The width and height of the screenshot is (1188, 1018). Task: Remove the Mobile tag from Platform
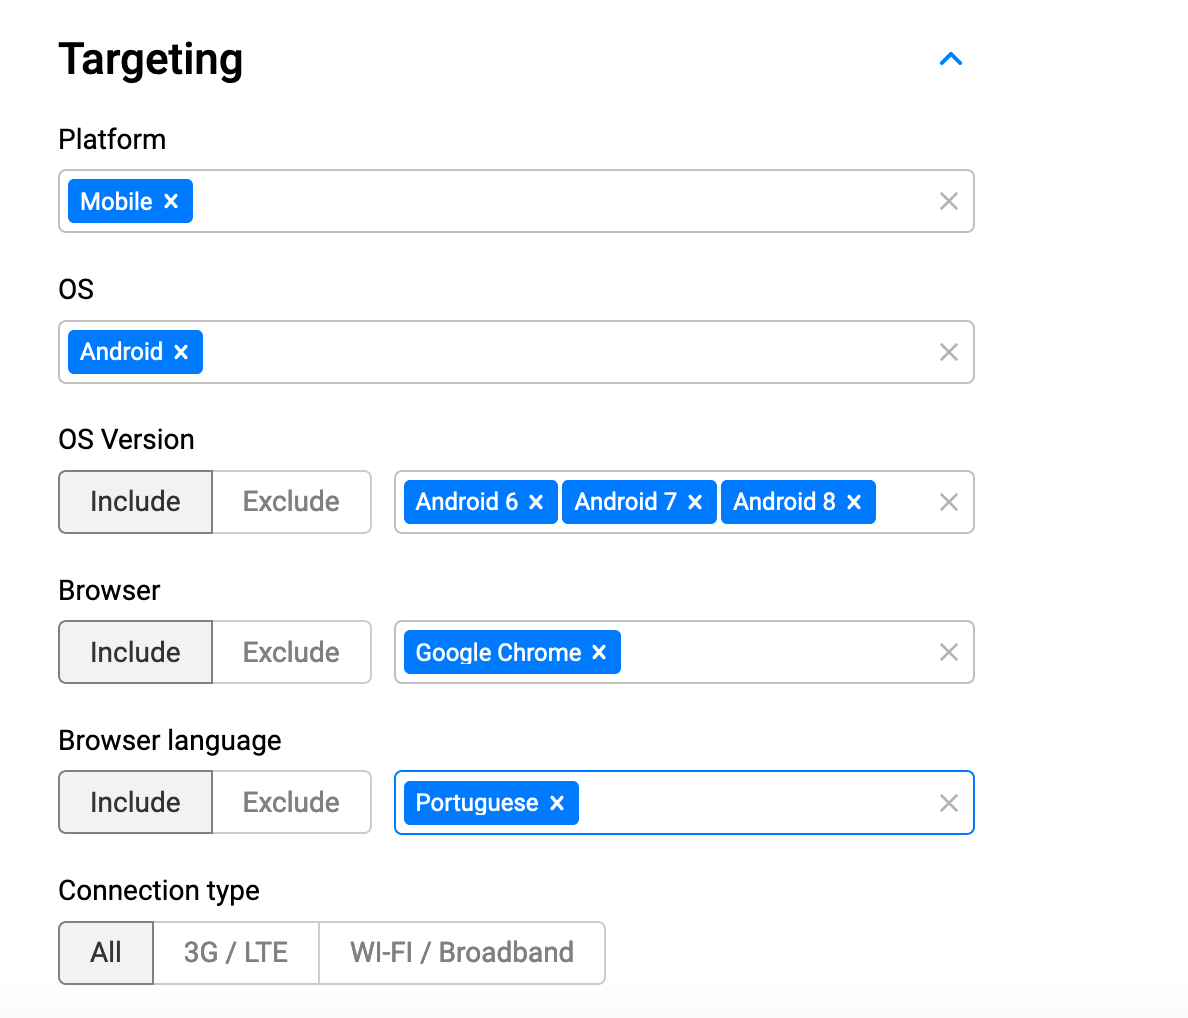click(x=171, y=201)
